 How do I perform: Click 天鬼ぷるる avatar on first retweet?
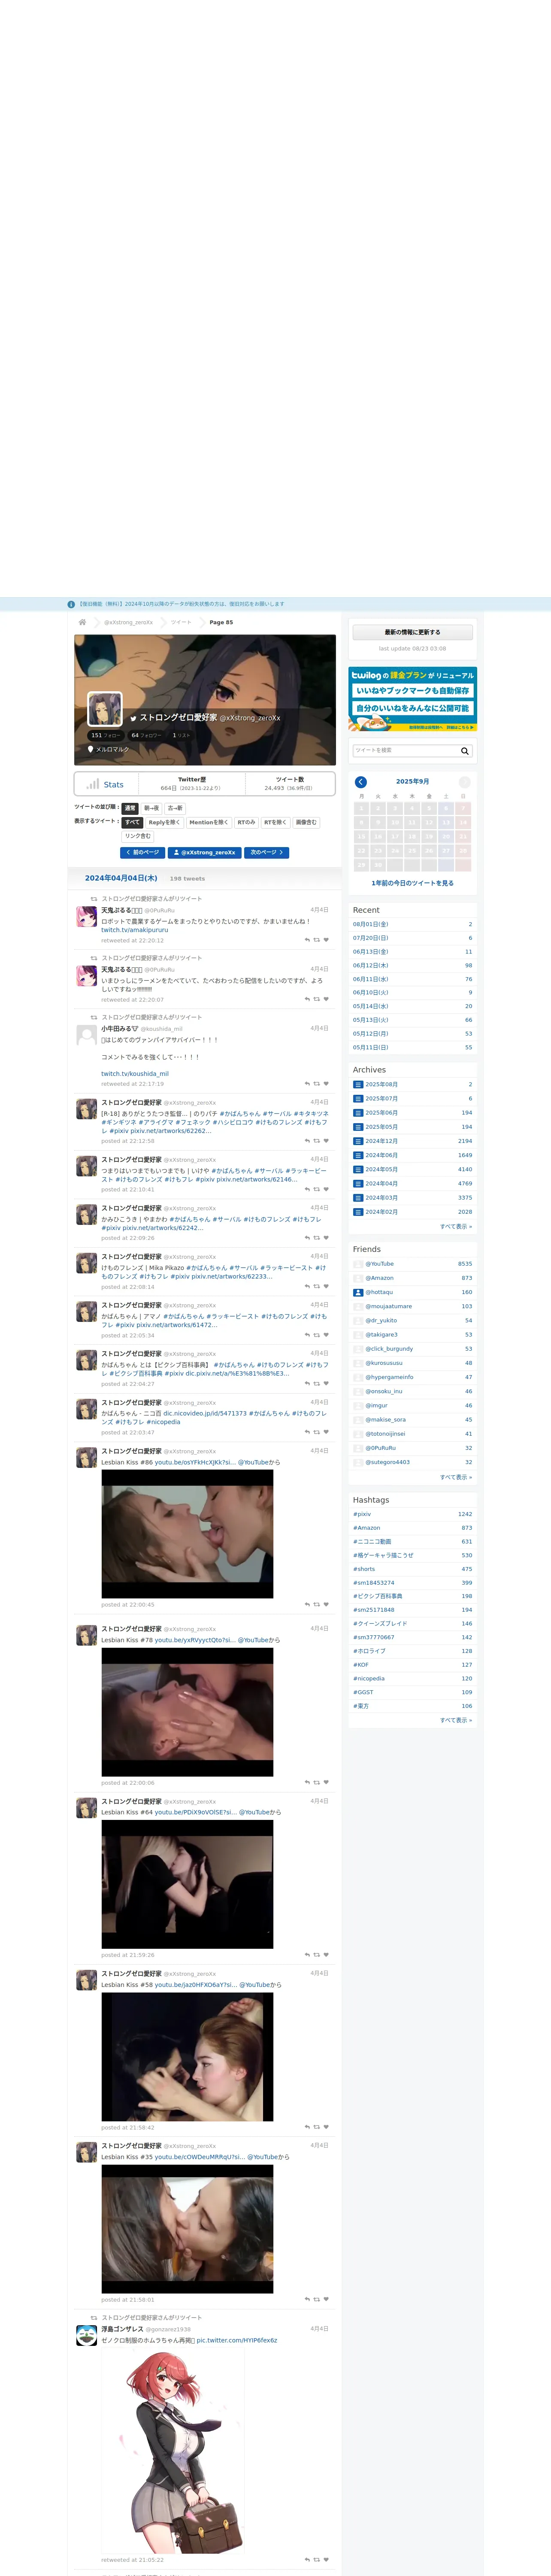pyautogui.click(x=87, y=917)
